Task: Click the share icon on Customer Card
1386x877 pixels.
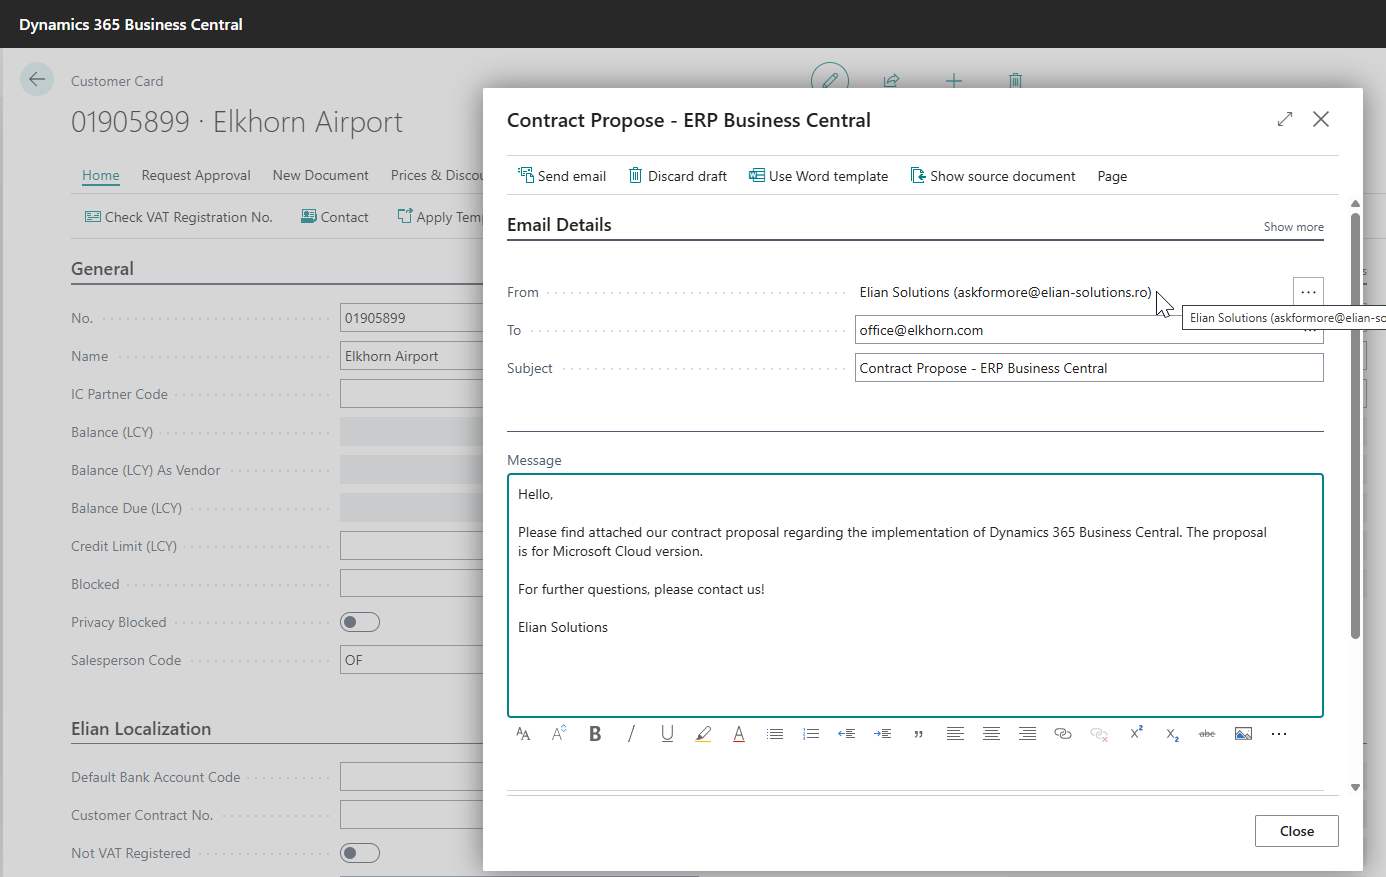Action: pos(891,80)
